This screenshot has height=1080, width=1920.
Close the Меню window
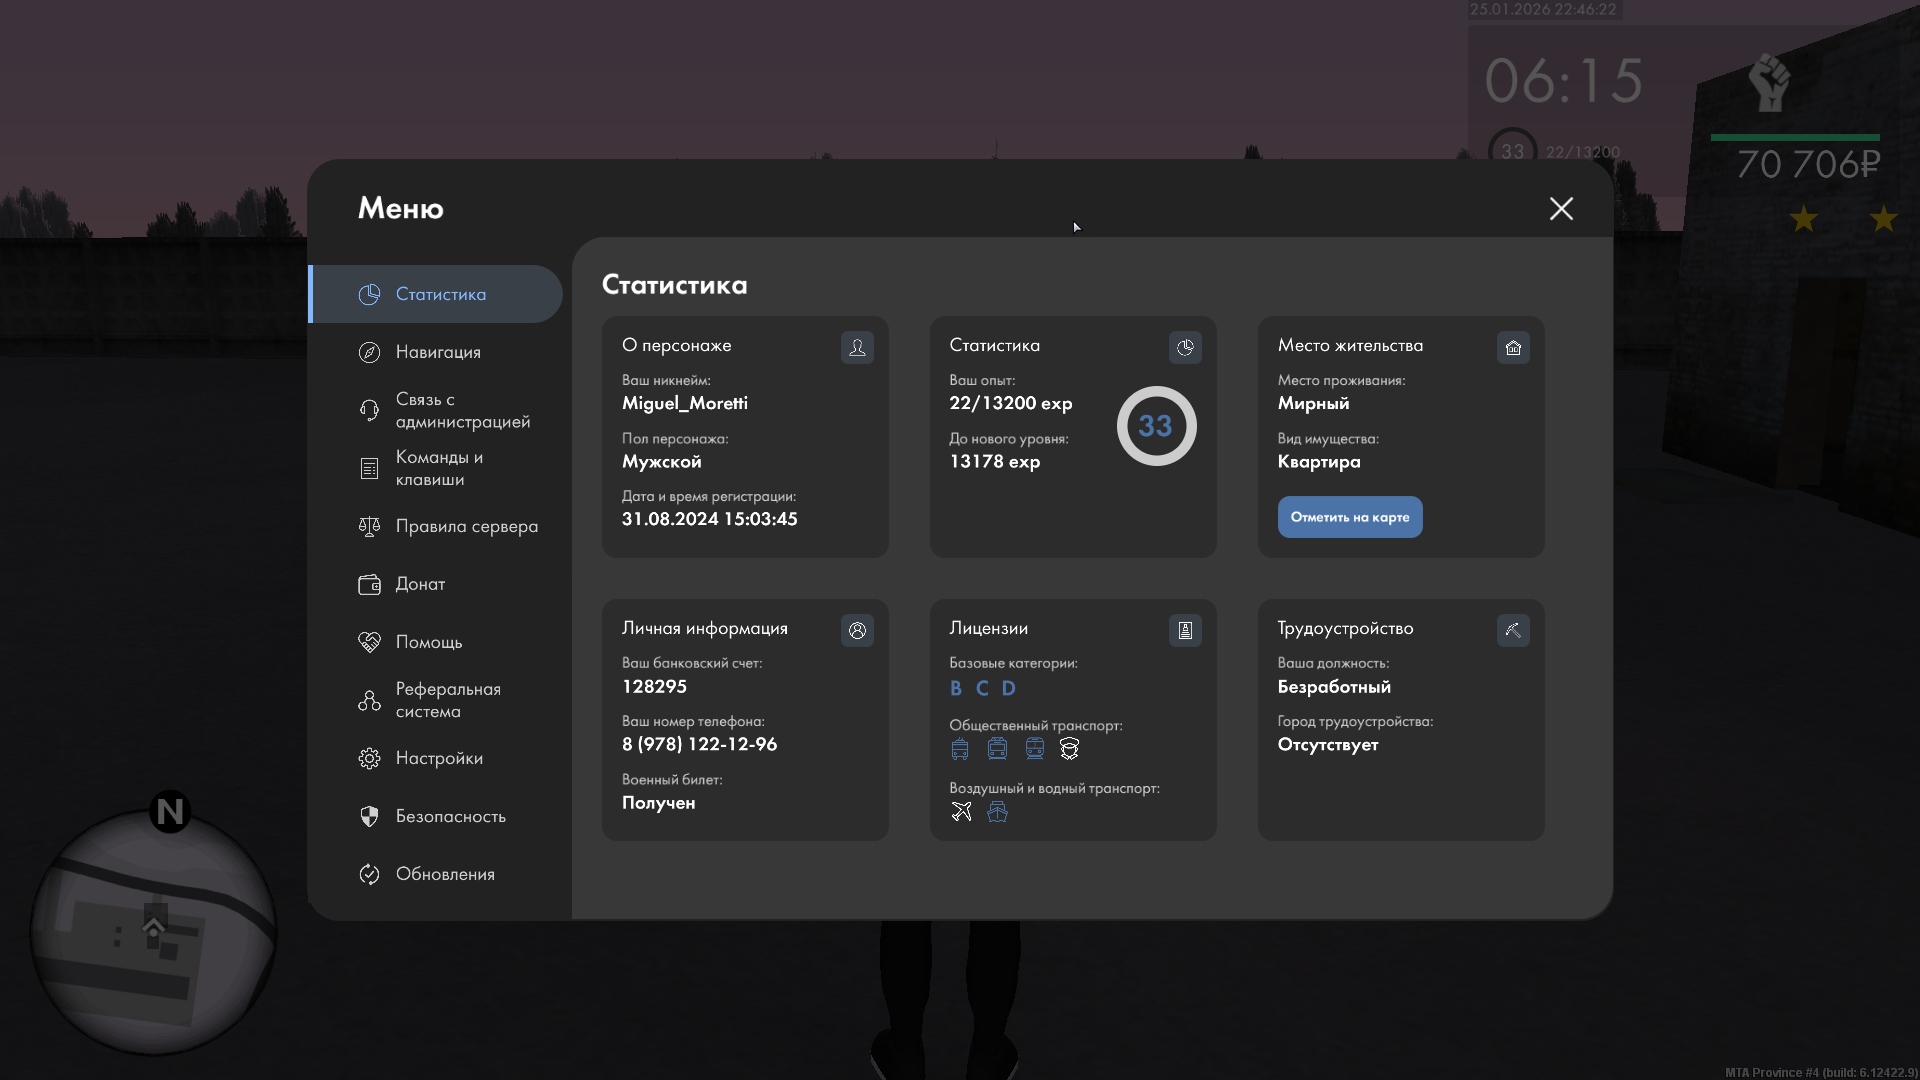pos(1561,208)
